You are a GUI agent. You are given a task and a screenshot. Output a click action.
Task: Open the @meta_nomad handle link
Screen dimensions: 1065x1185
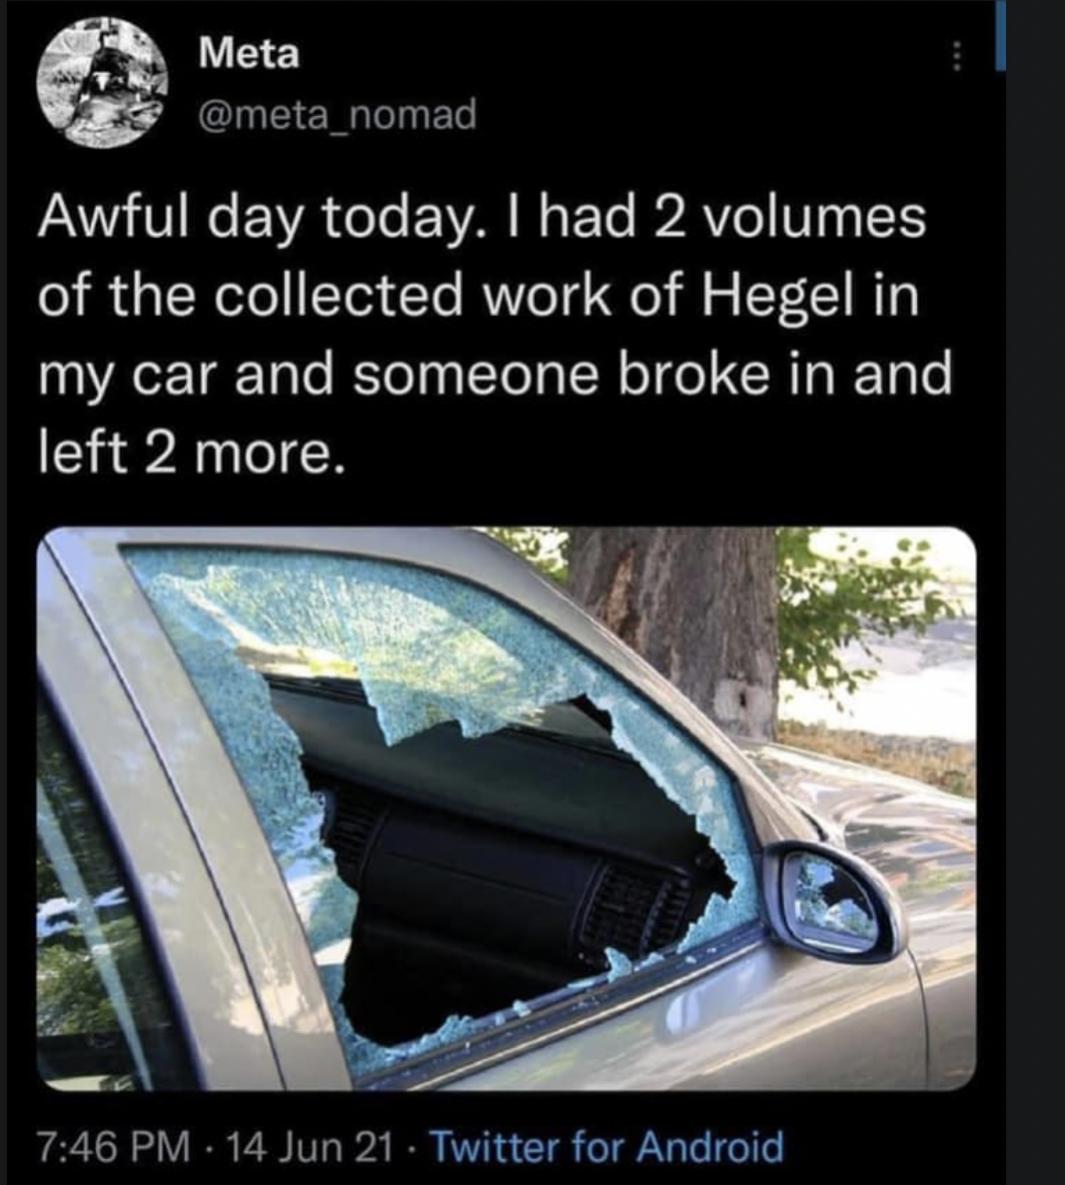337,115
